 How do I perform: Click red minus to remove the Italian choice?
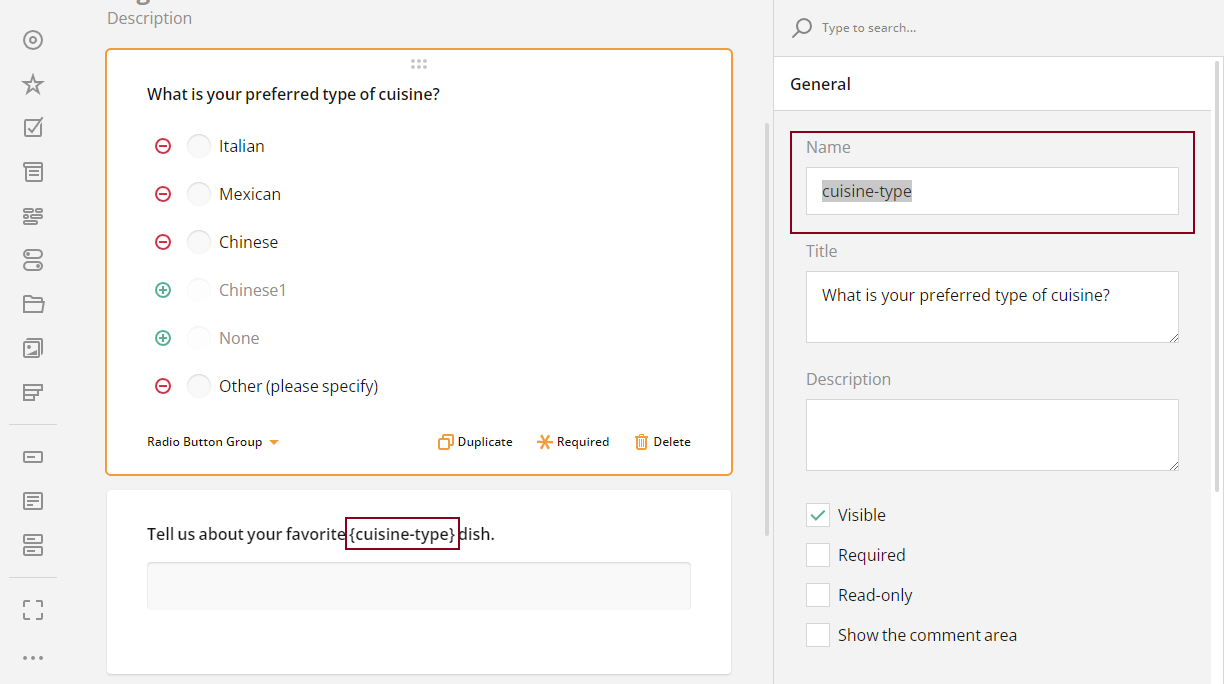163,145
